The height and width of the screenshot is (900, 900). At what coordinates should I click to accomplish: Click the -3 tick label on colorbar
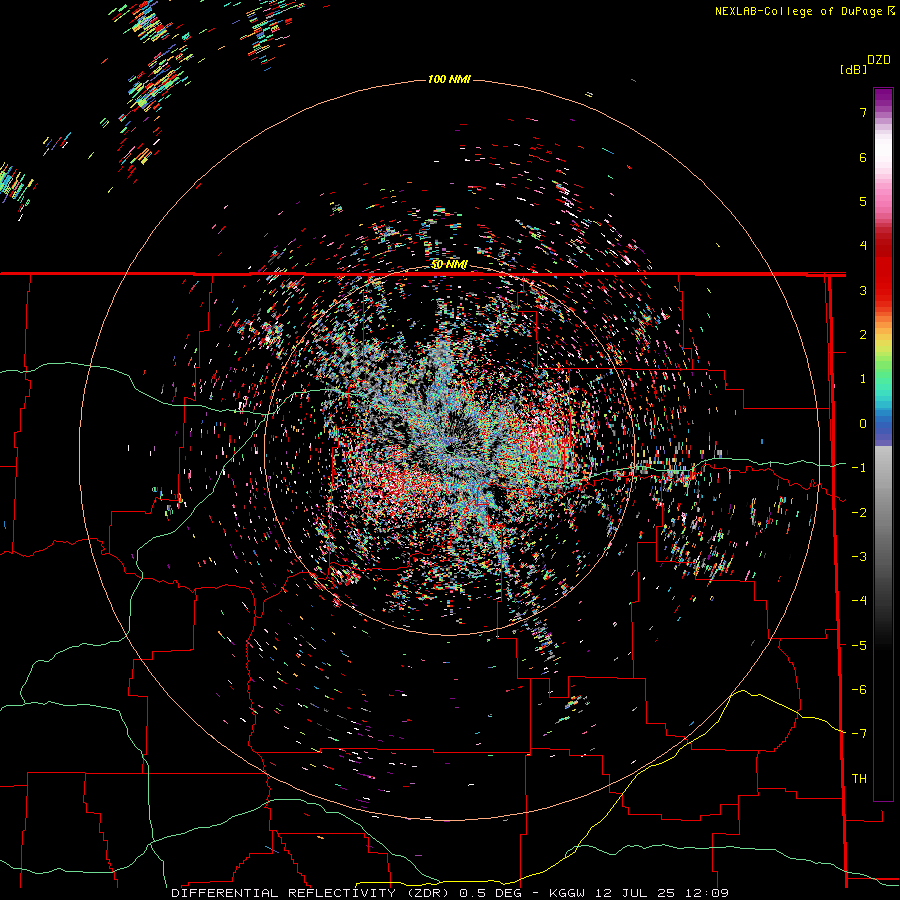tap(859, 557)
